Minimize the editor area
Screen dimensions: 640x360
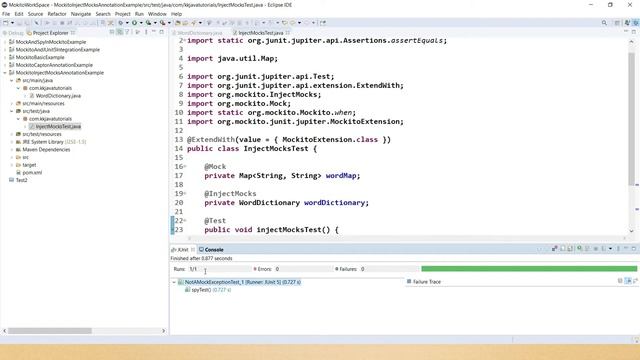pyautogui.click(x=626, y=32)
